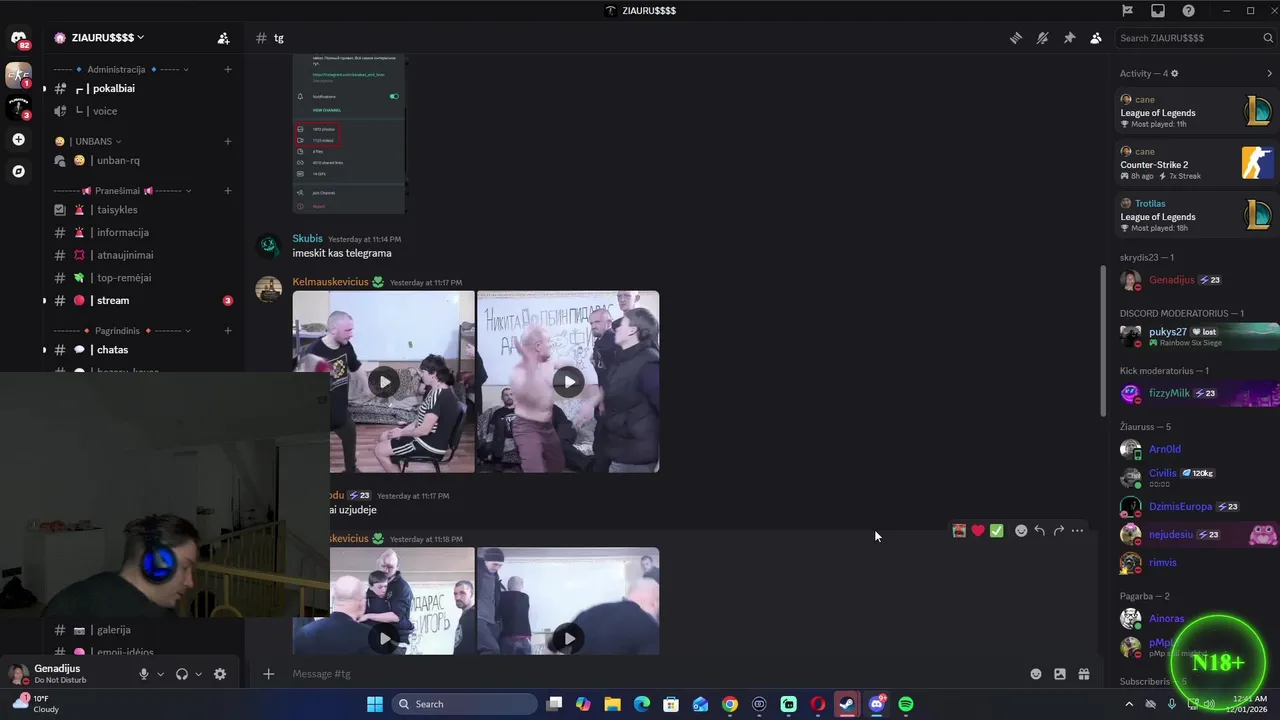
Task: Open the inbox icon in title bar
Action: 1158,11
